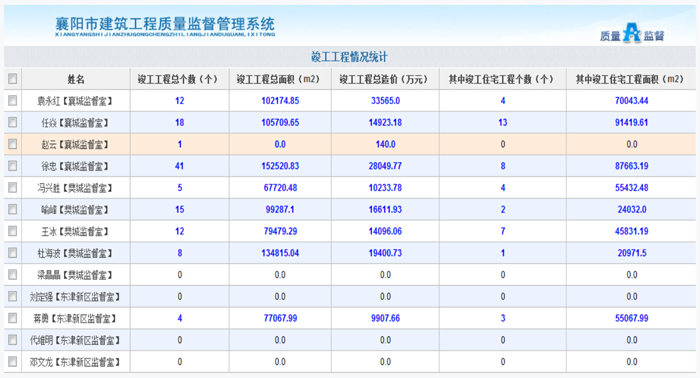Check the box beside 邓文龙 row
700x378 pixels.
[x=12, y=361]
